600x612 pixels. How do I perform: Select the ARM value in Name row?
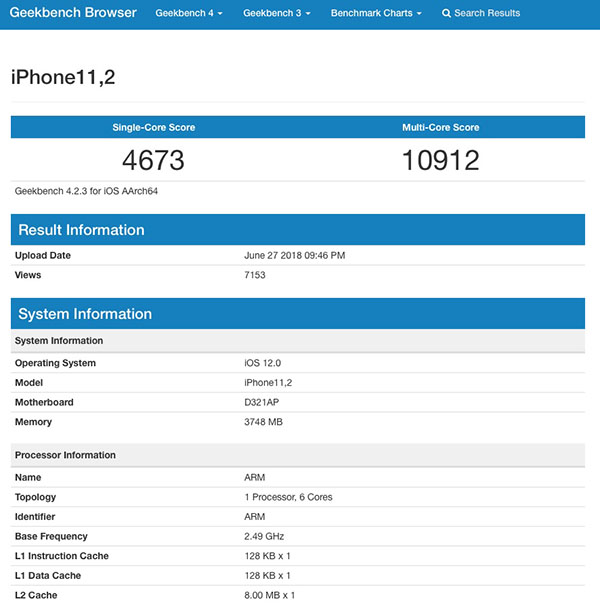point(255,477)
